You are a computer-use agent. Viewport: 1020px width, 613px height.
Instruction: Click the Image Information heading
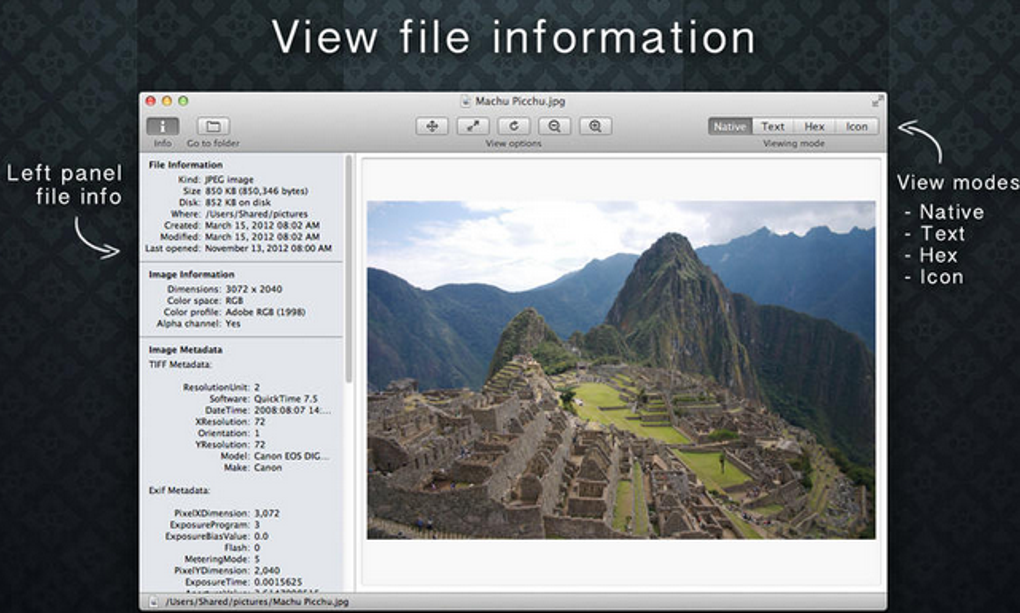(191, 275)
